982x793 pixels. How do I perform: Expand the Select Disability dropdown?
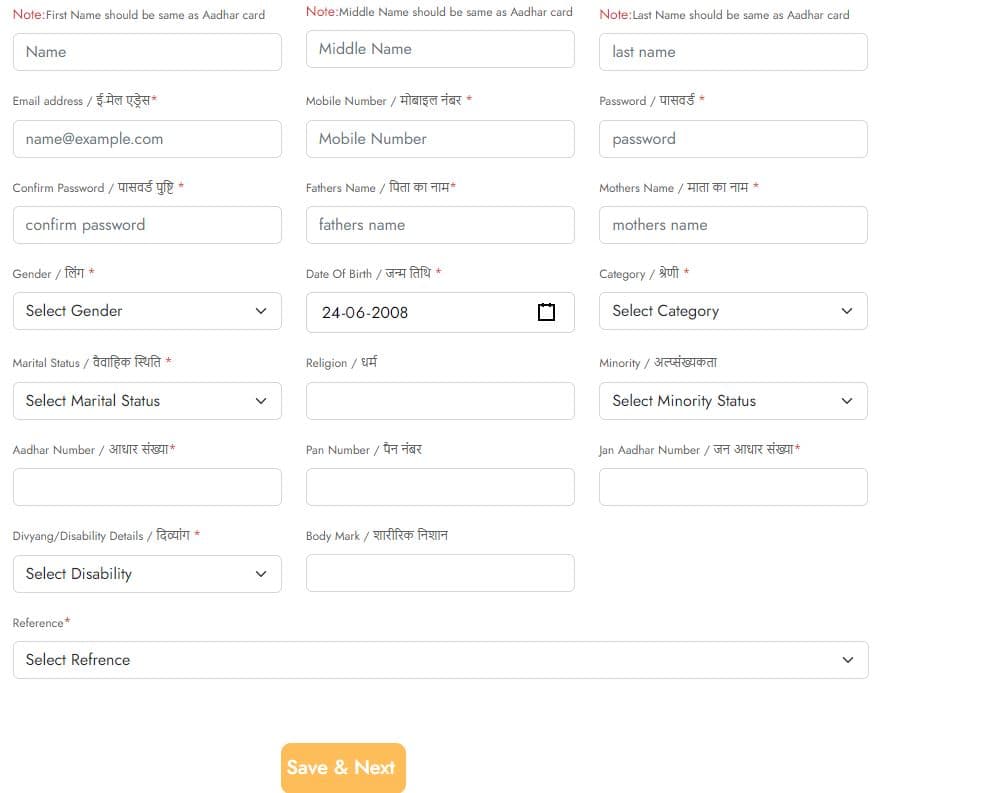pyautogui.click(x=147, y=574)
